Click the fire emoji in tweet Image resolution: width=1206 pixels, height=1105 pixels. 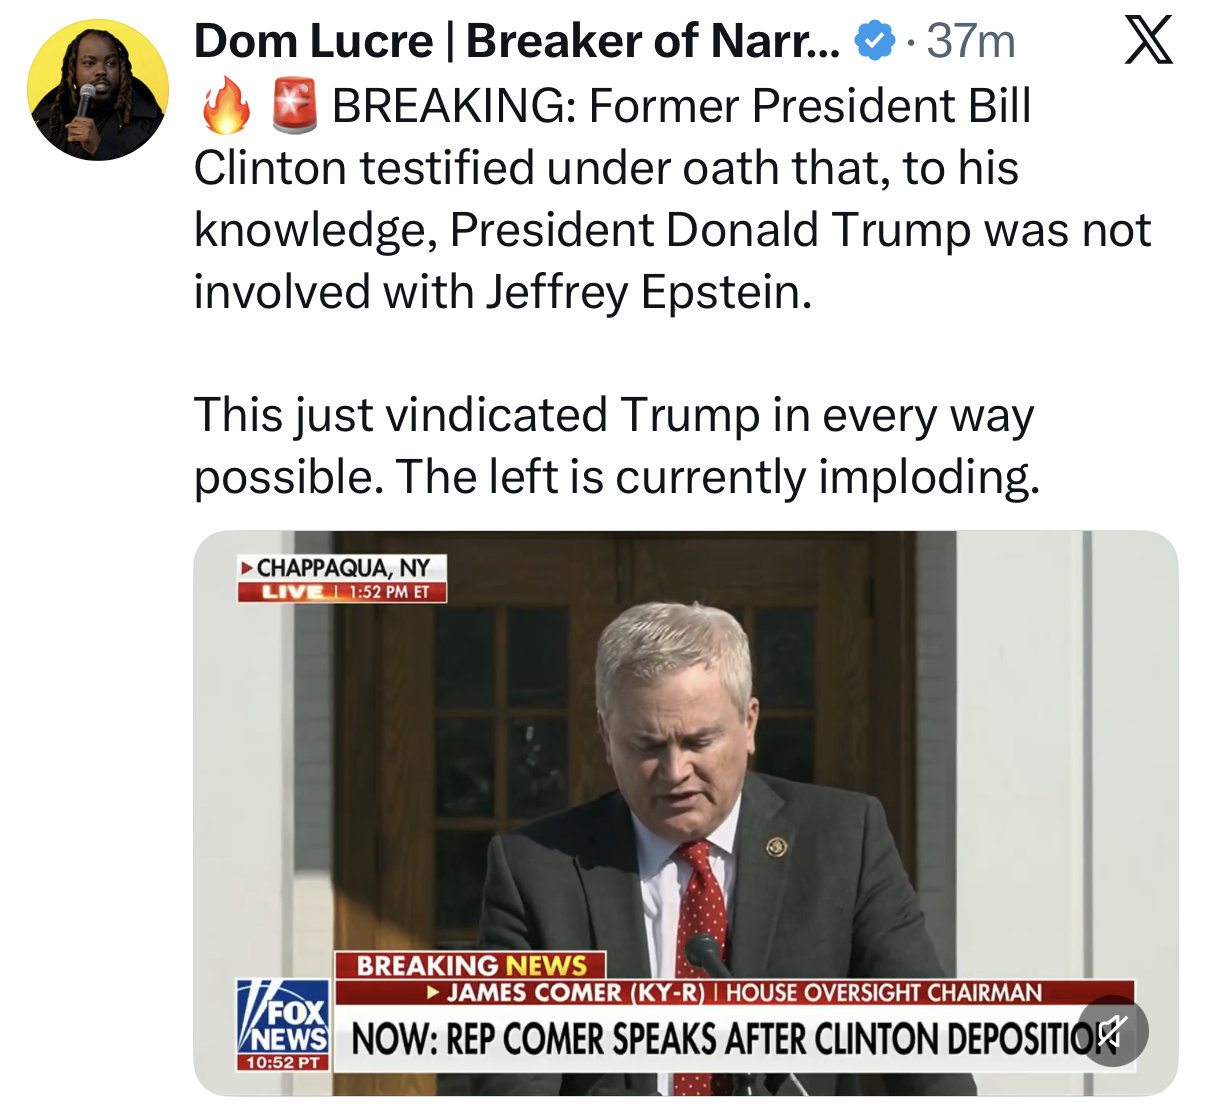pos(226,107)
